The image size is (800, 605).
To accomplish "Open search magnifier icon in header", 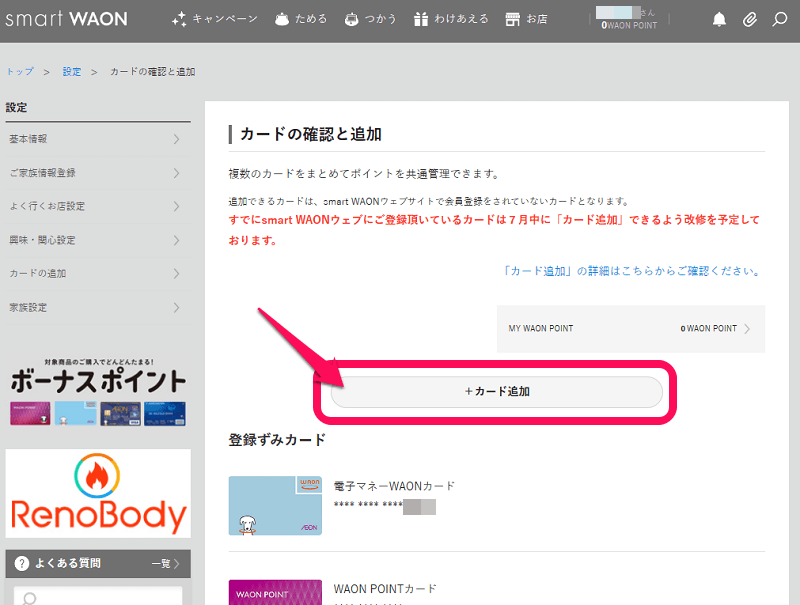I will [780, 19].
